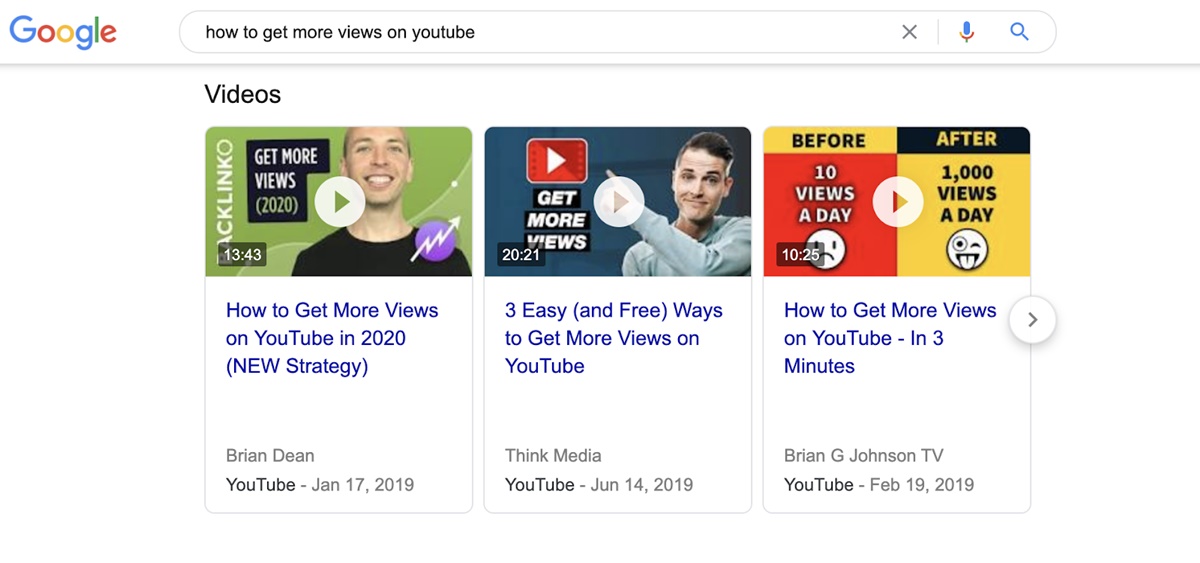Click the Brian Dean channel name
1200x563 pixels.
pyautogui.click(x=270, y=456)
